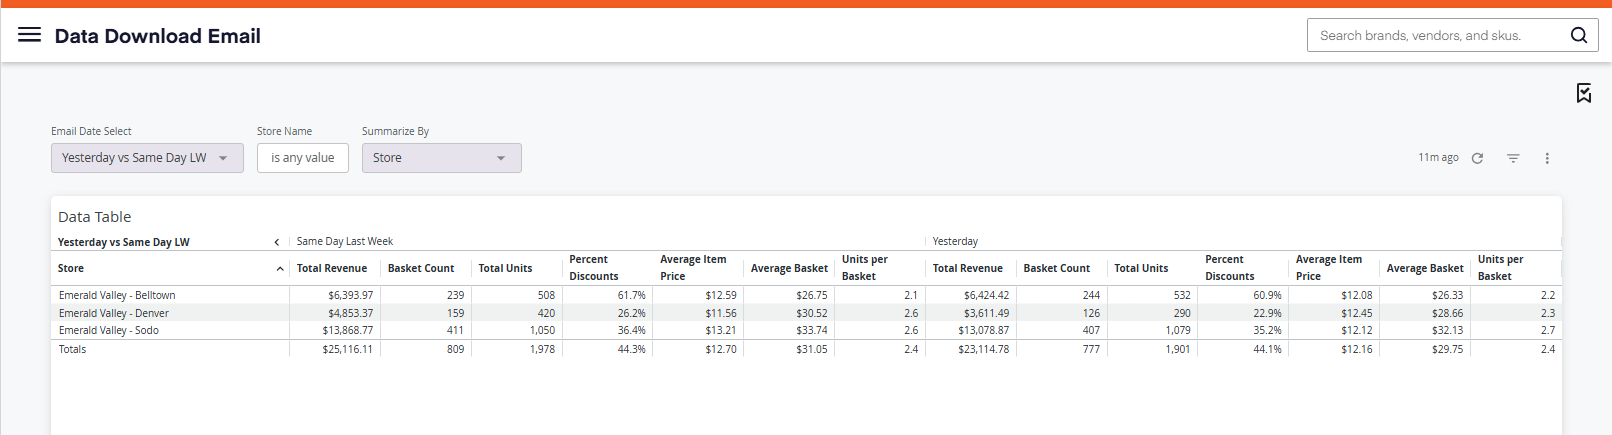This screenshot has height=435, width=1612.
Task: Toggle the dashboard filters icon
Action: click(x=1513, y=158)
